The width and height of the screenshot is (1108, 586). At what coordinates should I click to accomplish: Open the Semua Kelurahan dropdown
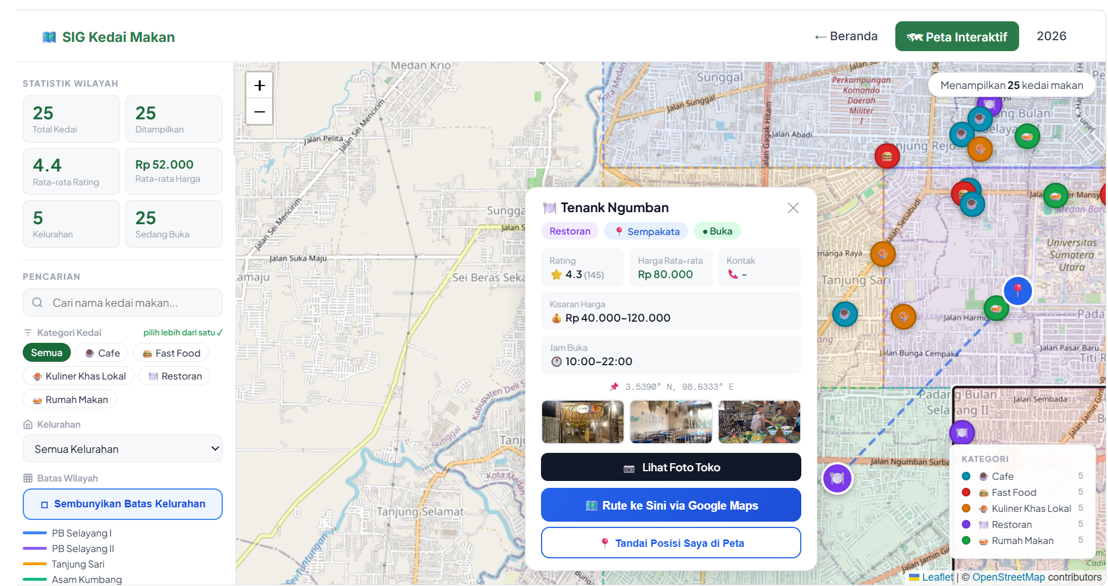[123, 449]
